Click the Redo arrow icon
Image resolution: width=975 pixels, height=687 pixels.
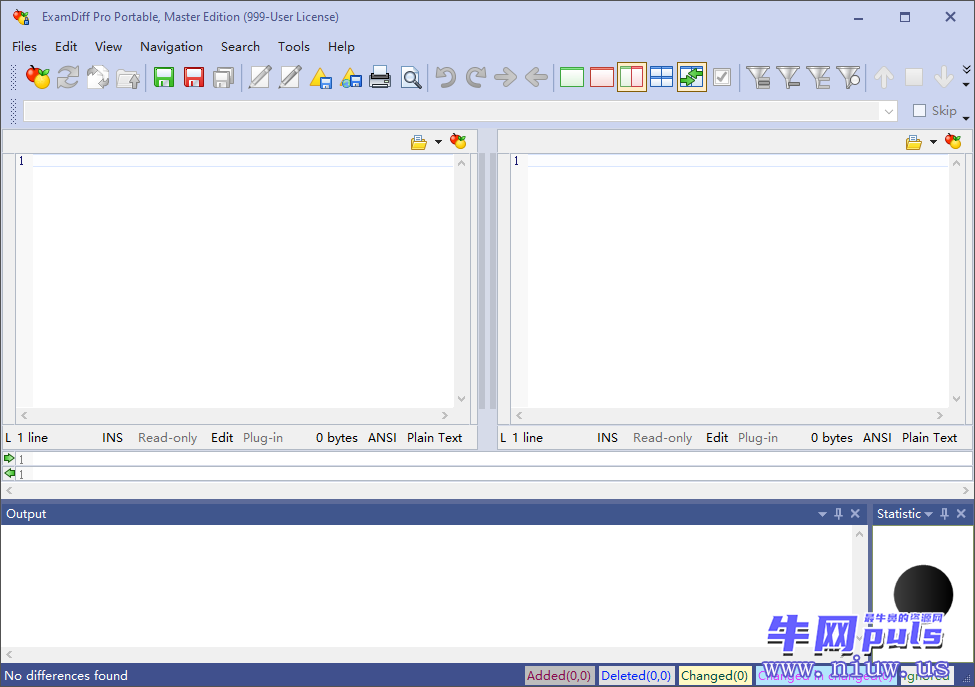475,78
